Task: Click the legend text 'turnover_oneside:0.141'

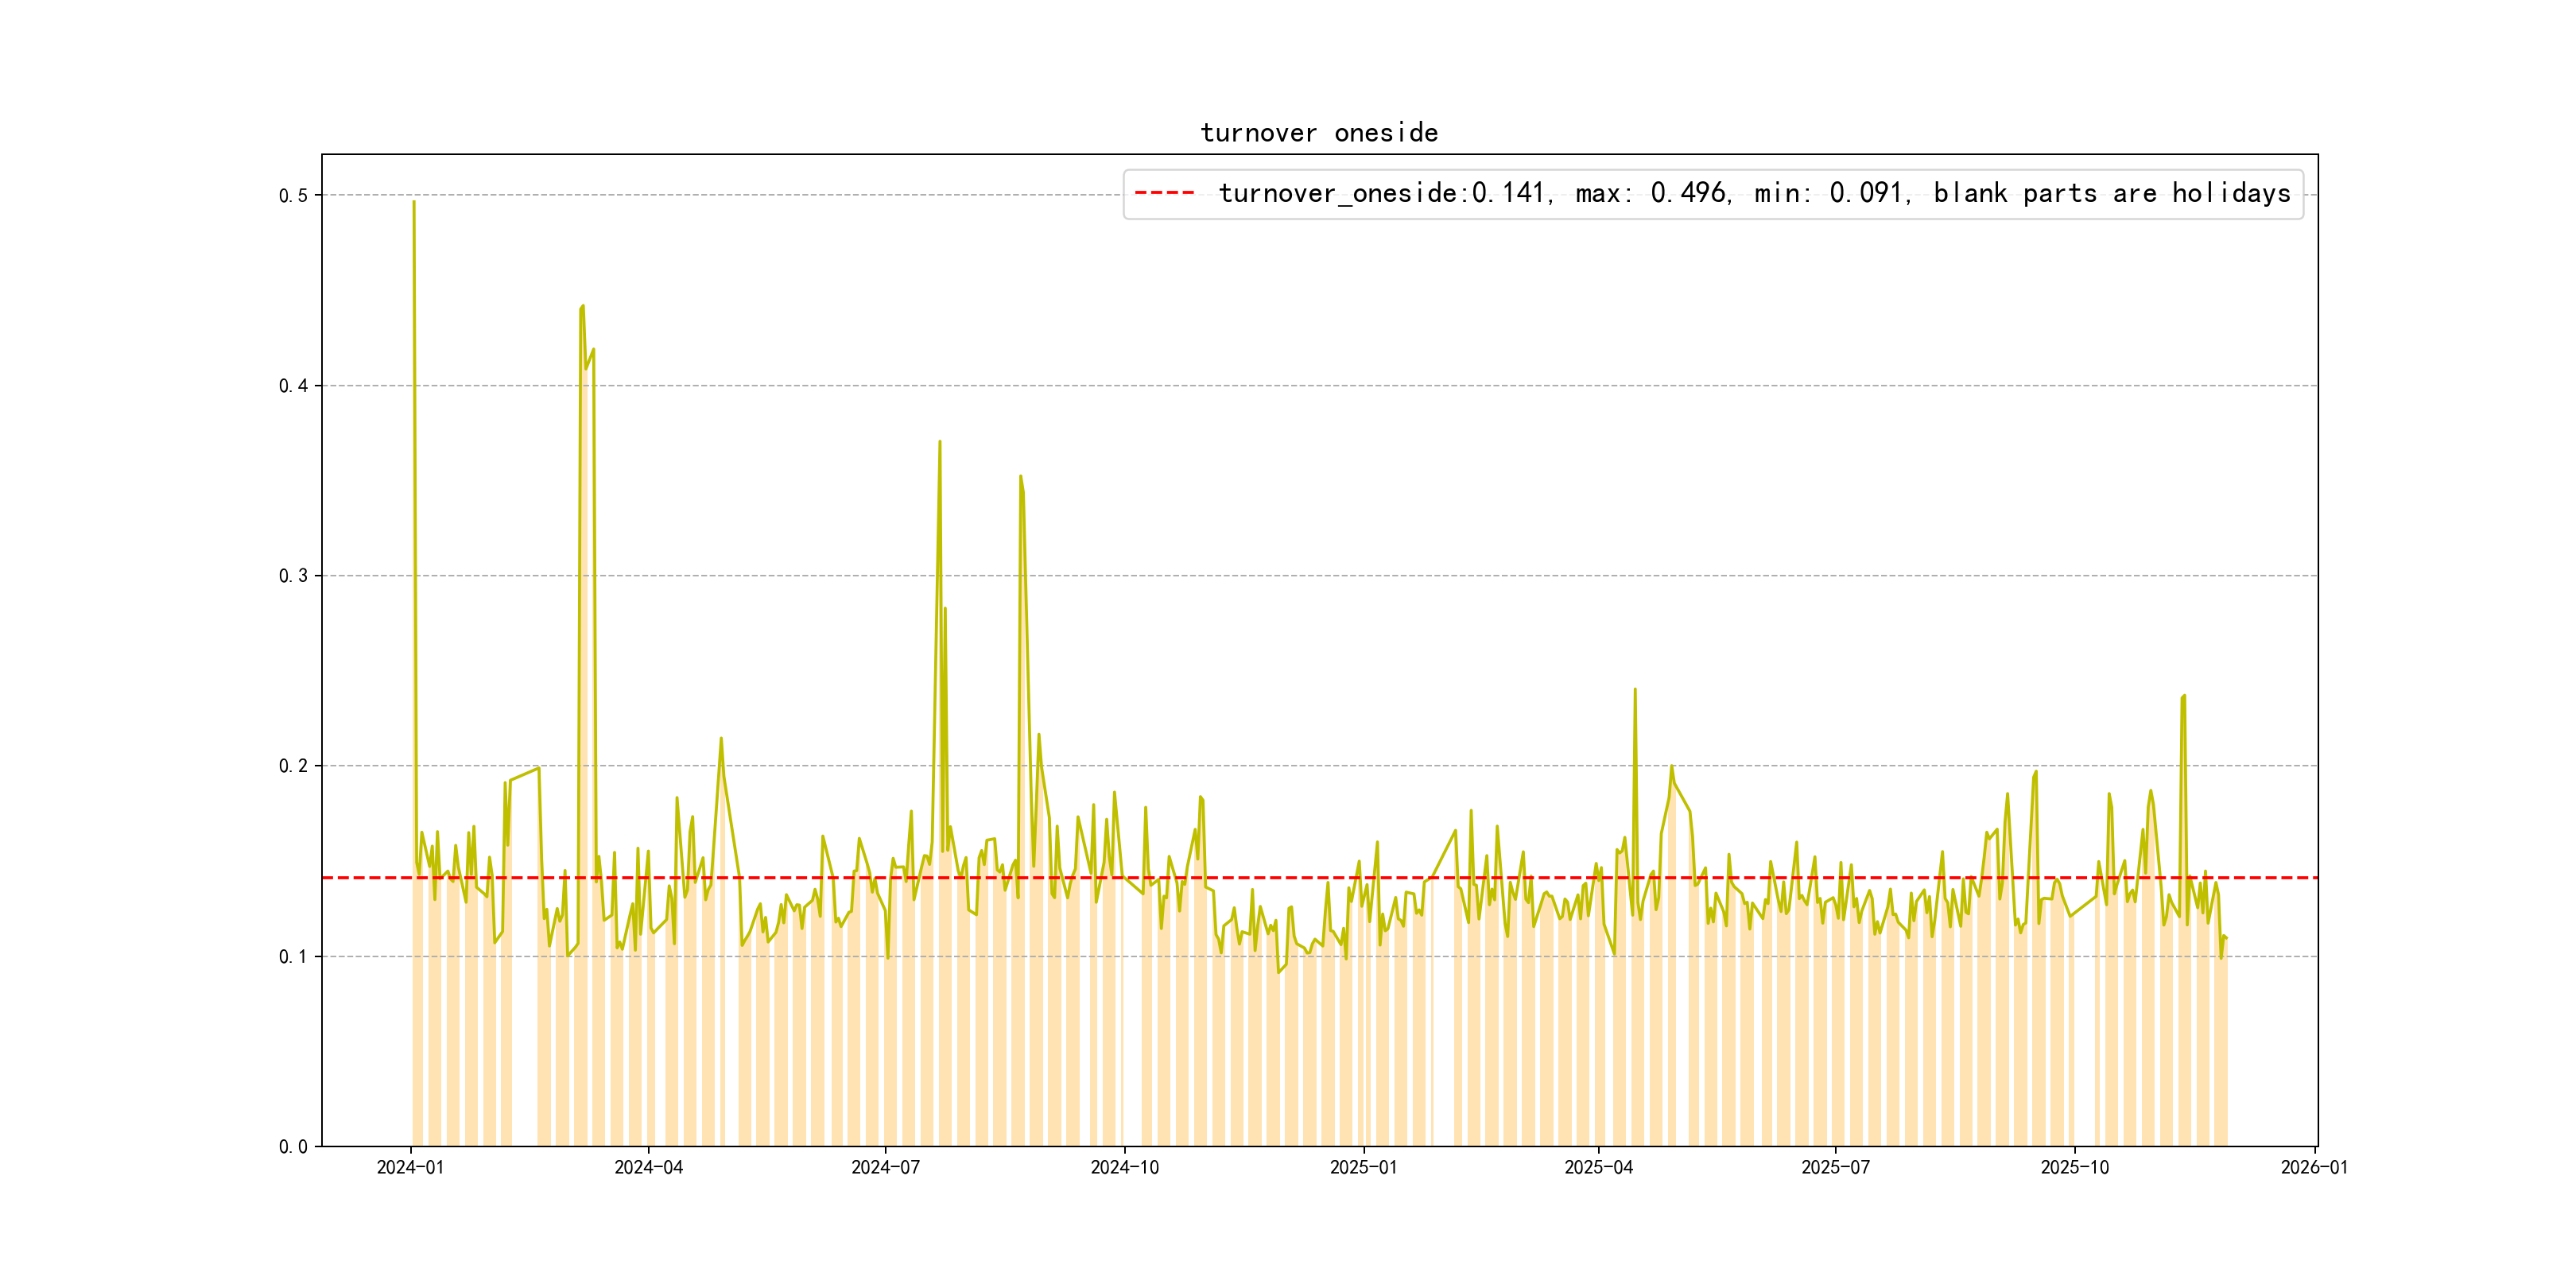Action: [x=1384, y=193]
